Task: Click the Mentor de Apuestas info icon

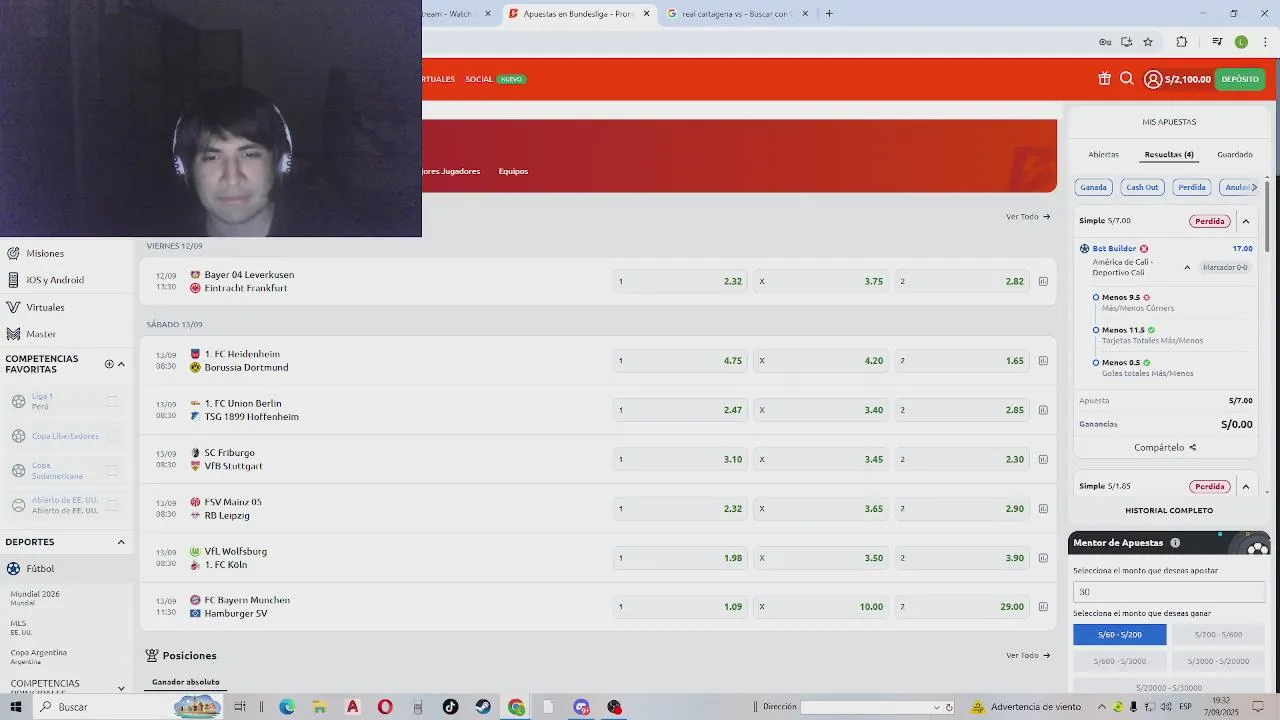Action: click(x=1175, y=543)
